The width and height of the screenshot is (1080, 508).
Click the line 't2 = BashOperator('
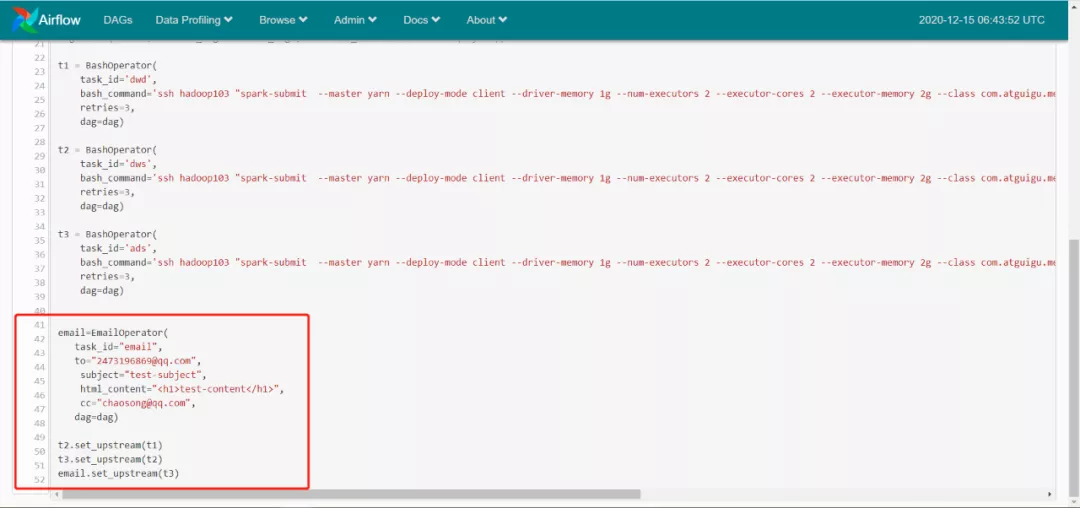click(x=107, y=150)
